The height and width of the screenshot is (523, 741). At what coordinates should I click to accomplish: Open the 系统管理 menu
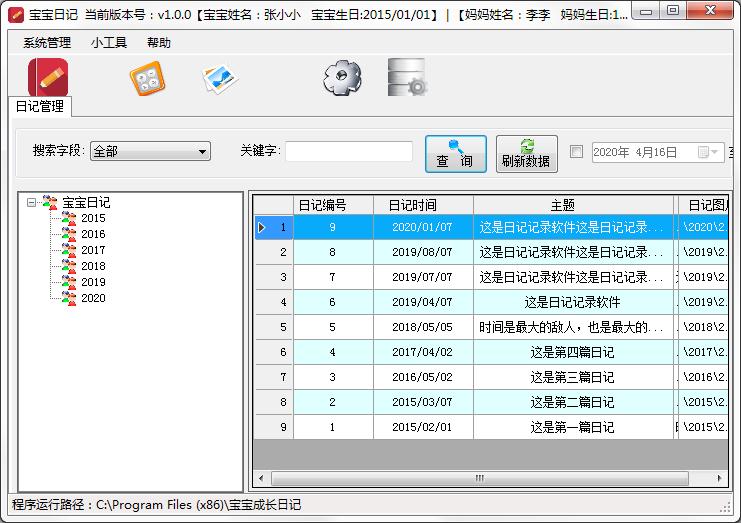[x=47, y=43]
